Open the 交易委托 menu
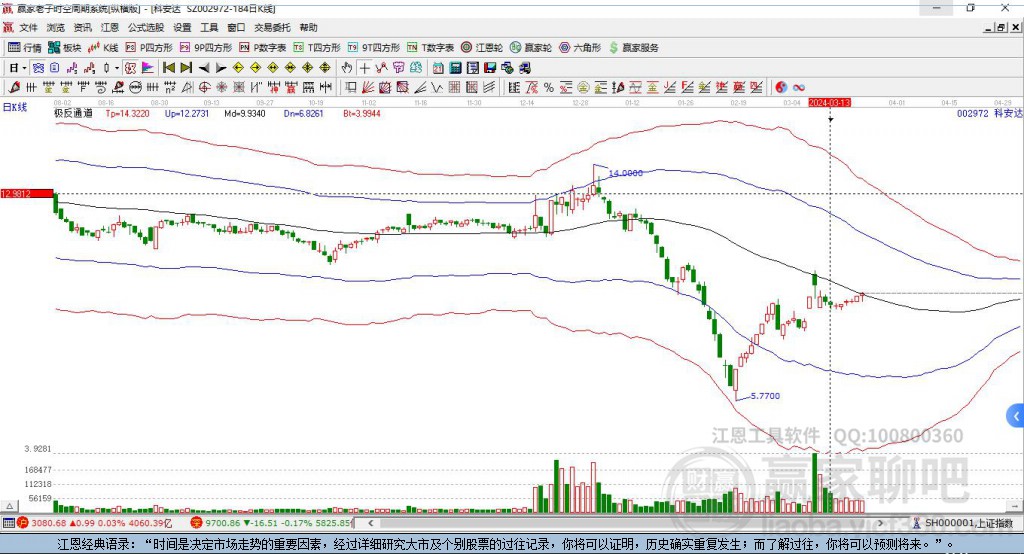 [x=272, y=27]
